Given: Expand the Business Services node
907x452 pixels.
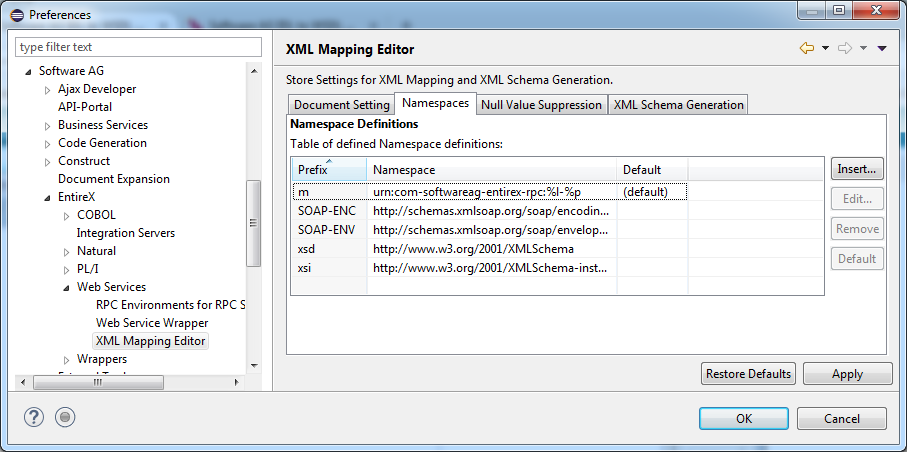Looking at the screenshot, I should (47, 126).
